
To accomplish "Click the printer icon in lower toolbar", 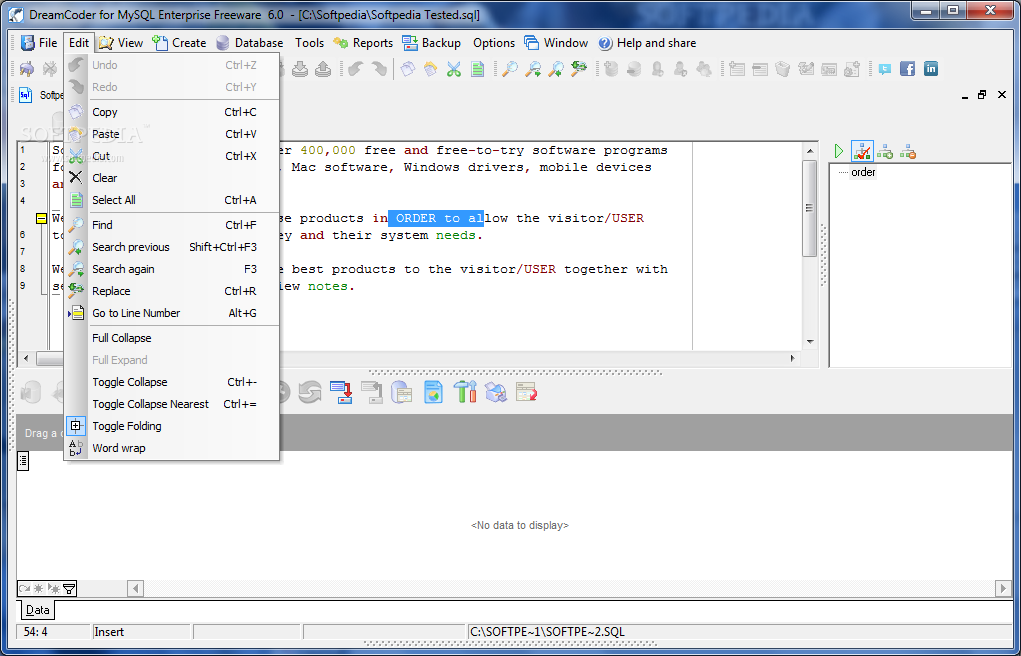I will point(496,392).
